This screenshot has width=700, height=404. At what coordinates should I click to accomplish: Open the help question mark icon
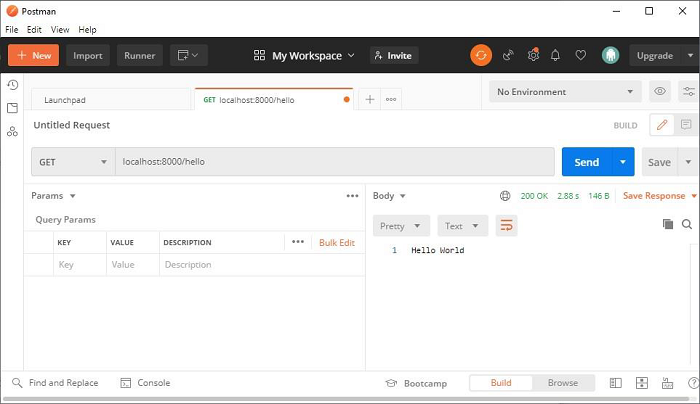tap(694, 383)
